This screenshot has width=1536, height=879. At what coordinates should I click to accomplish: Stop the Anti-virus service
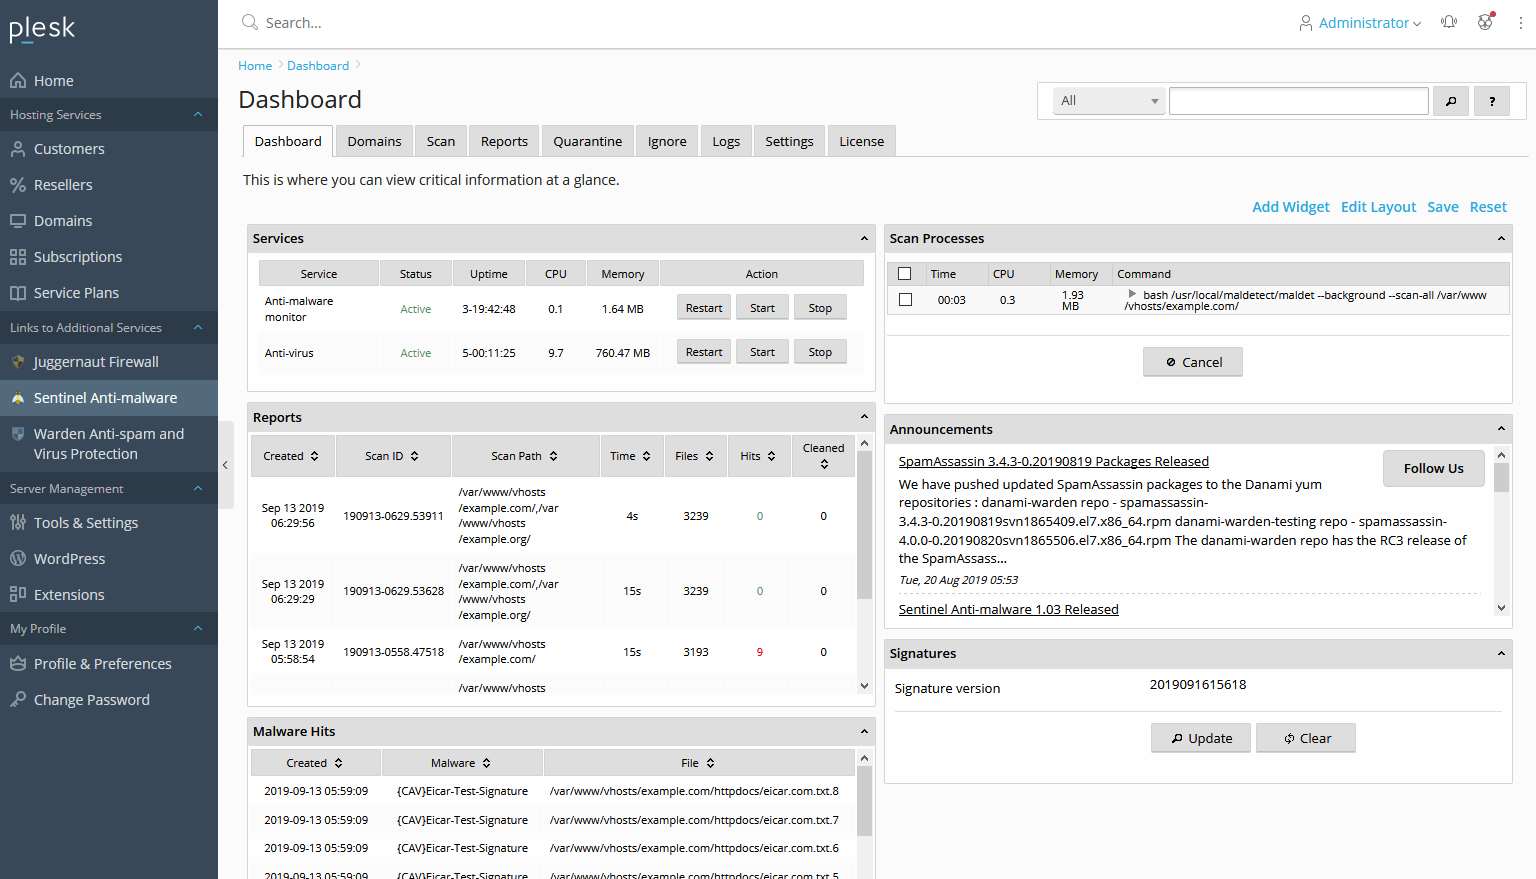tap(820, 352)
